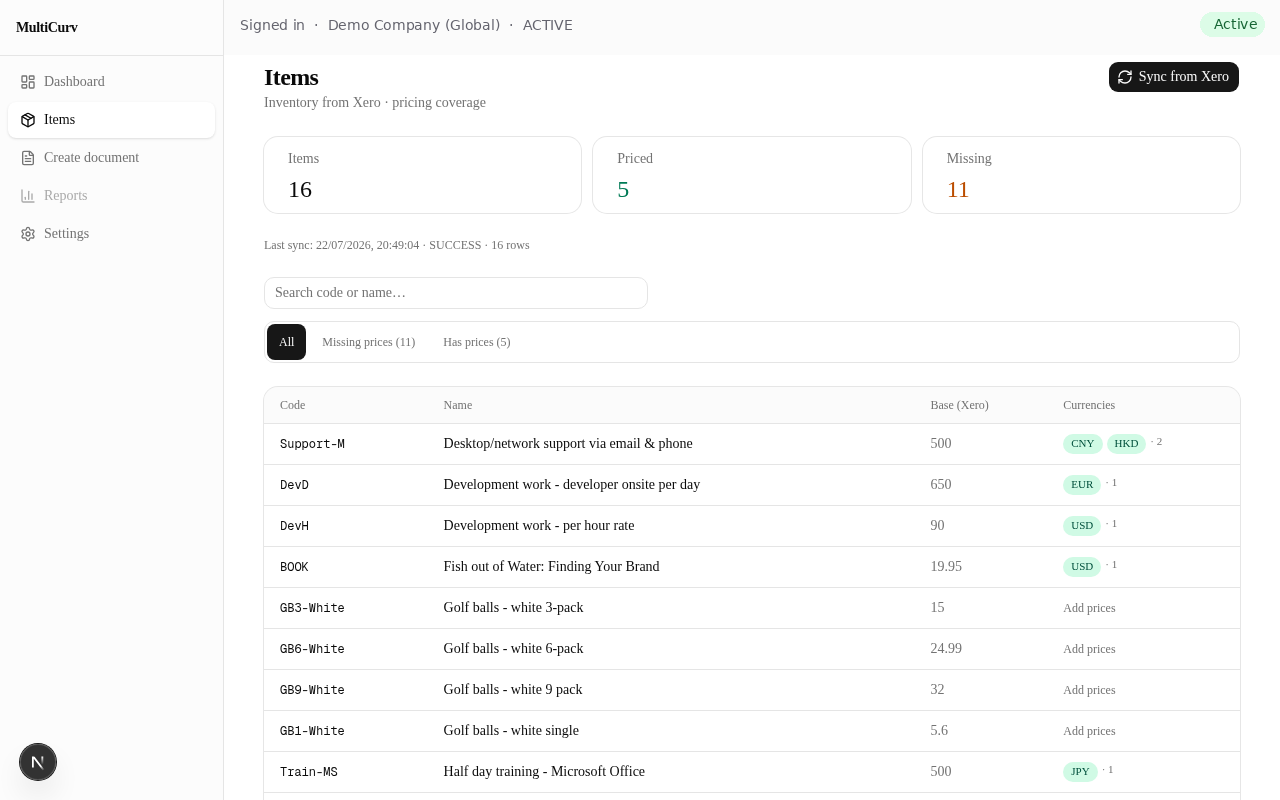The width and height of the screenshot is (1280, 800).
Task: Click the Base (Xero) column header
Action: pos(959,405)
